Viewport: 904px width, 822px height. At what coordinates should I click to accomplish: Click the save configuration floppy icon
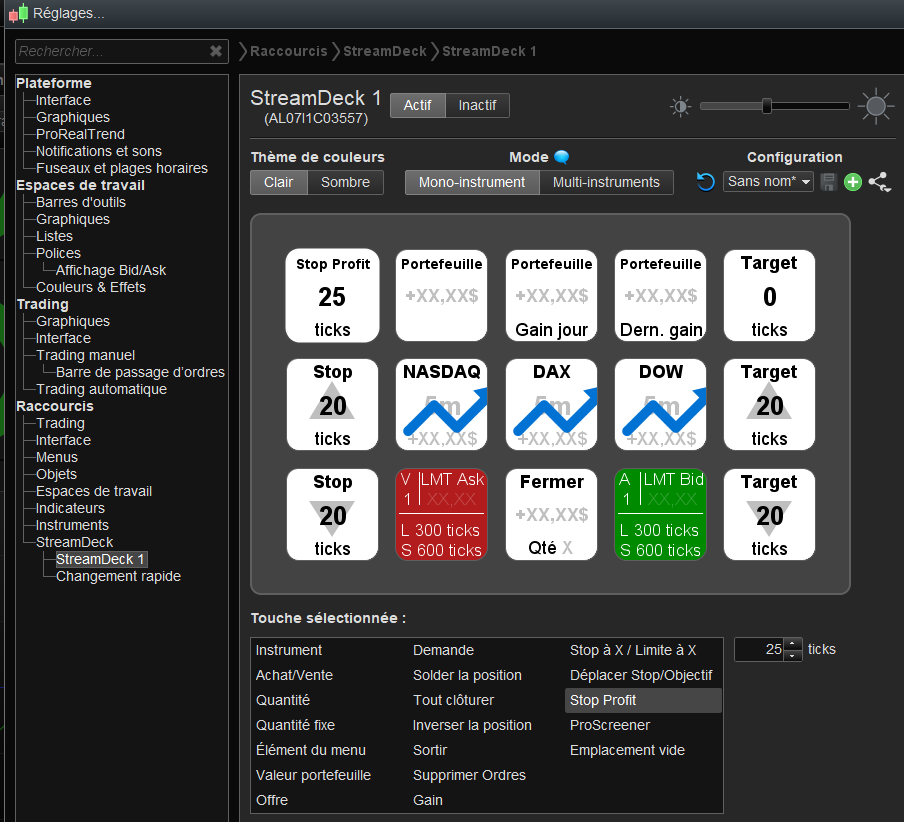coord(828,182)
